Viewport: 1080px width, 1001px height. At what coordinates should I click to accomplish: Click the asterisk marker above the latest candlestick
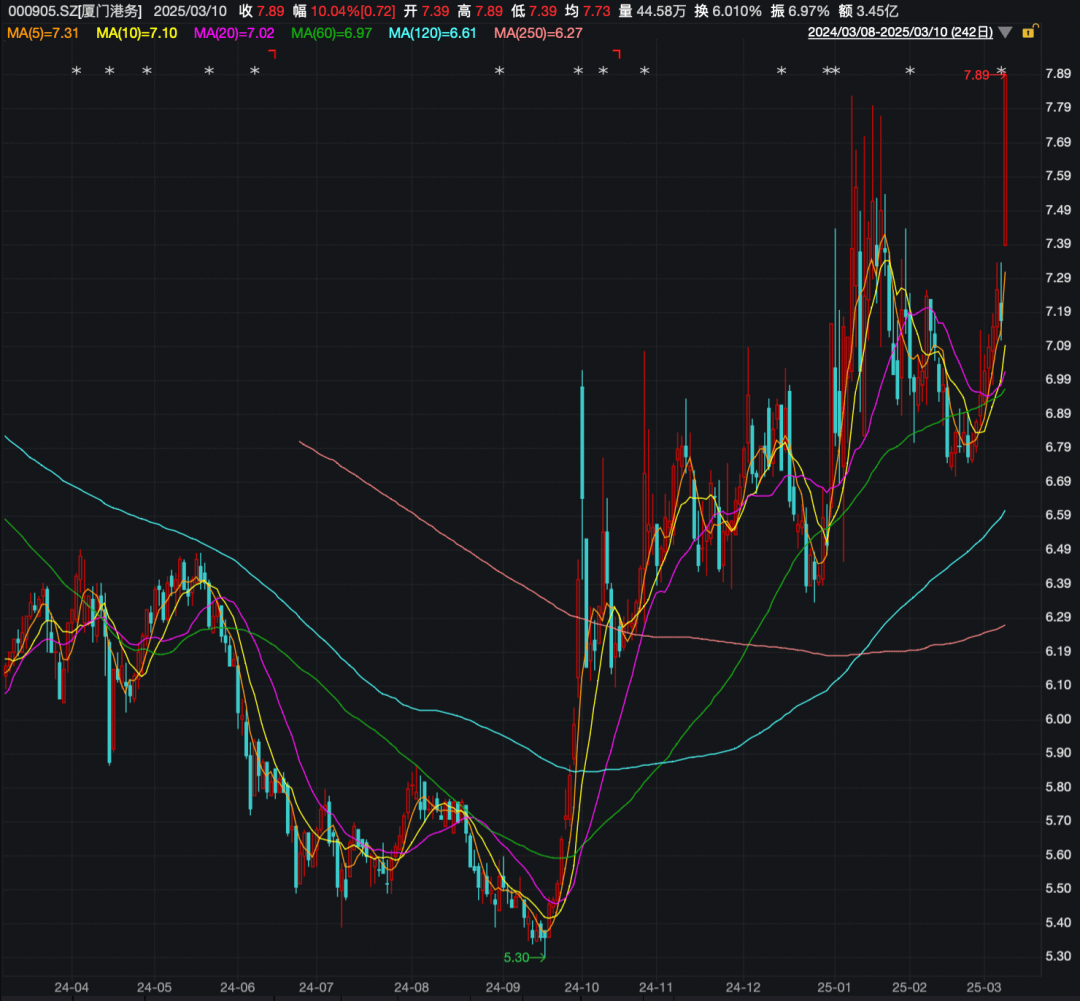click(1001, 72)
